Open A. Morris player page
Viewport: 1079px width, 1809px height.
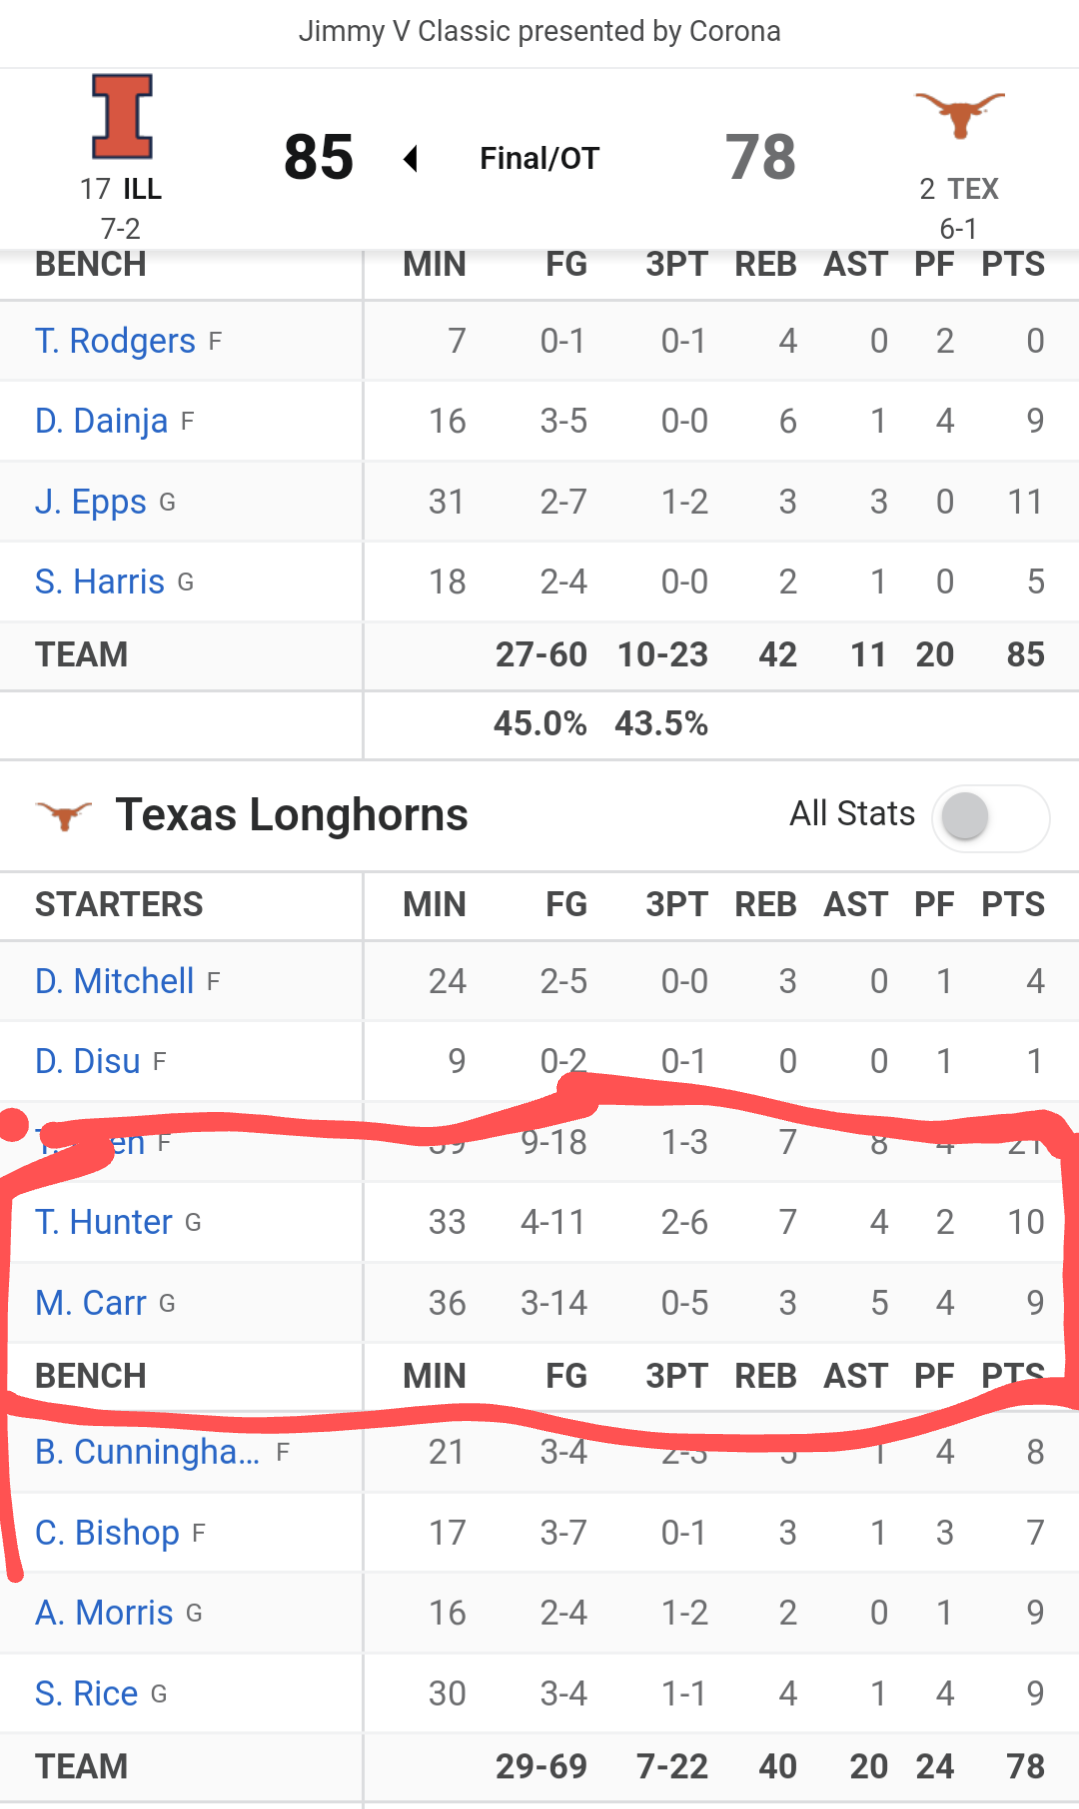(104, 1613)
